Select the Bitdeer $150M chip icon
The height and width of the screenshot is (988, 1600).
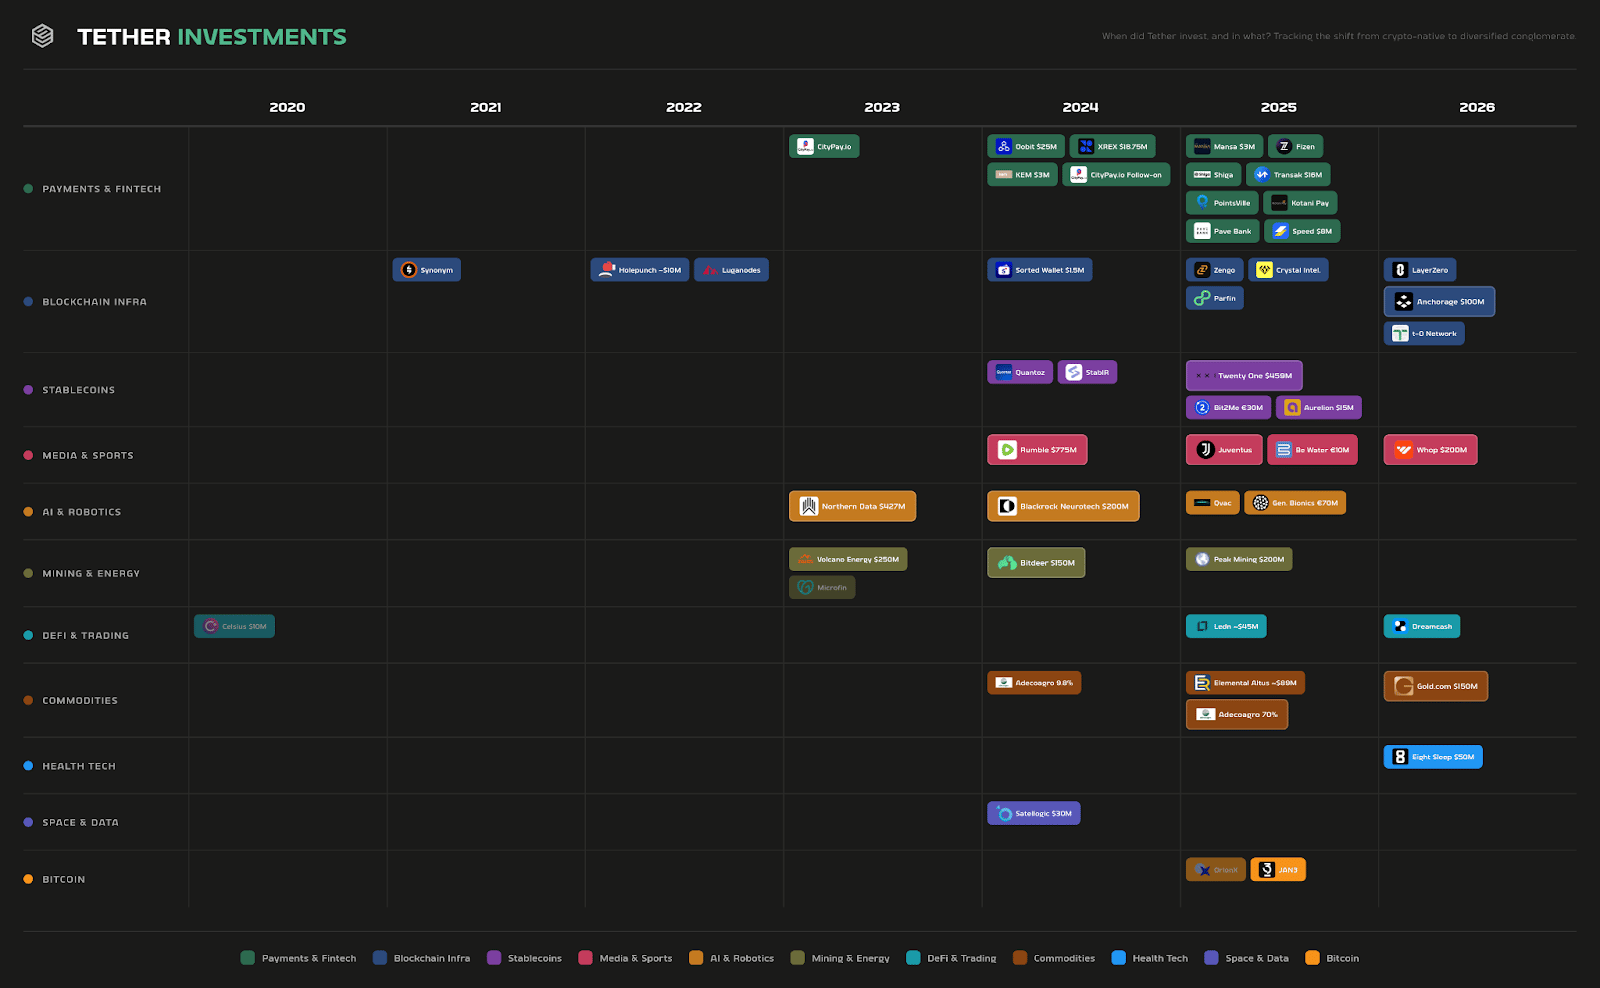(x=1007, y=563)
